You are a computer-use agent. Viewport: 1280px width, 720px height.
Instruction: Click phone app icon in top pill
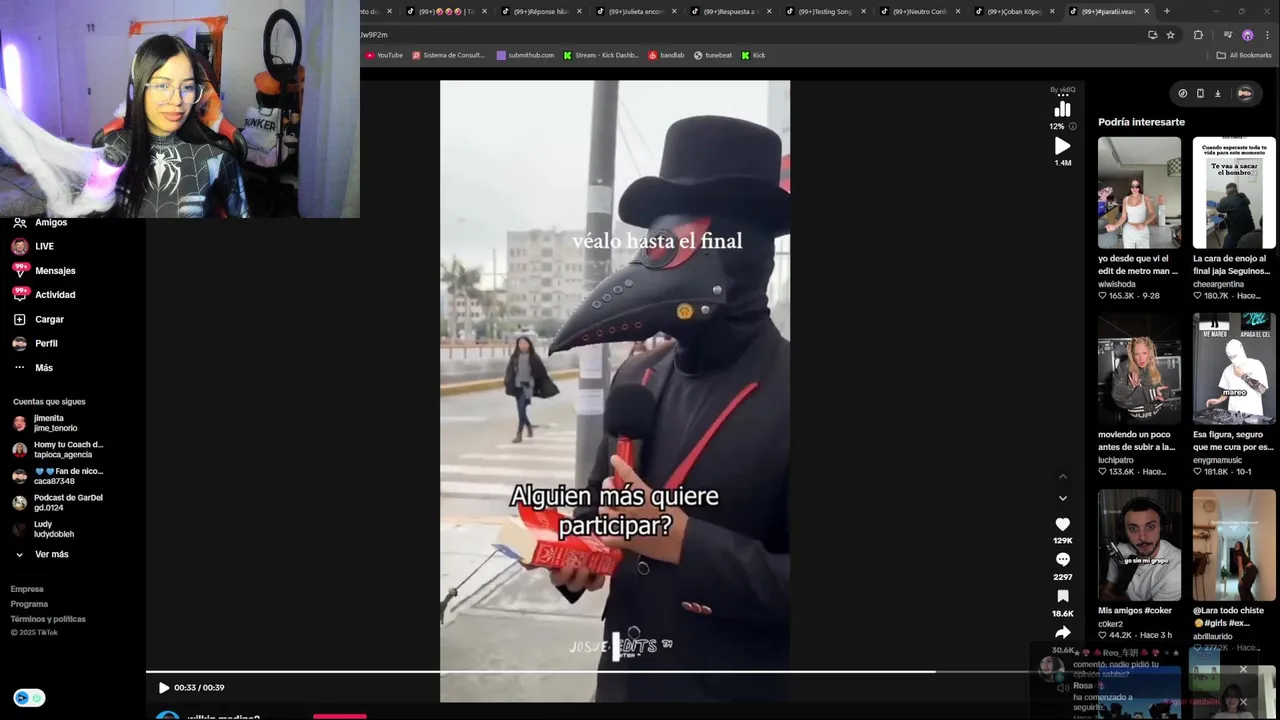1200,93
